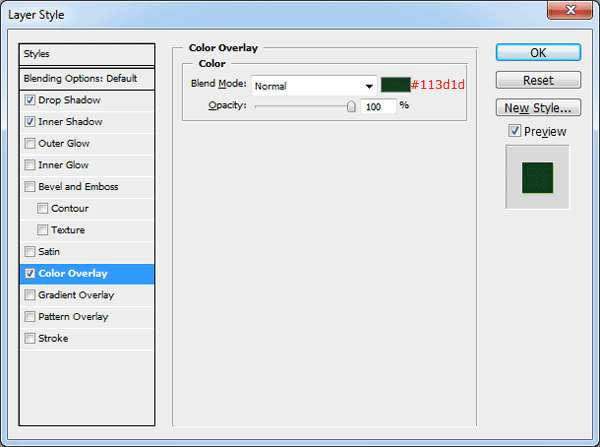The height and width of the screenshot is (447, 600).
Task: Select the Contour sub-item label
Action: (70, 209)
